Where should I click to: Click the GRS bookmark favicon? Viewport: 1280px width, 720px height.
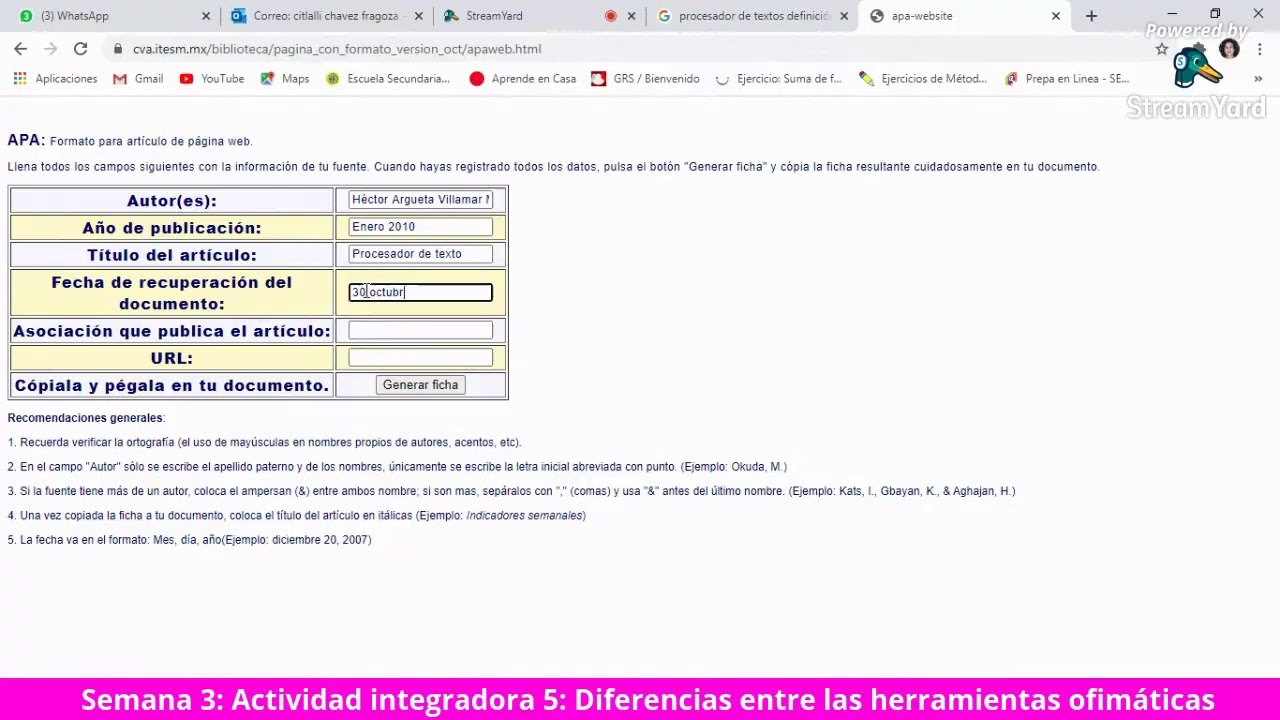598,79
